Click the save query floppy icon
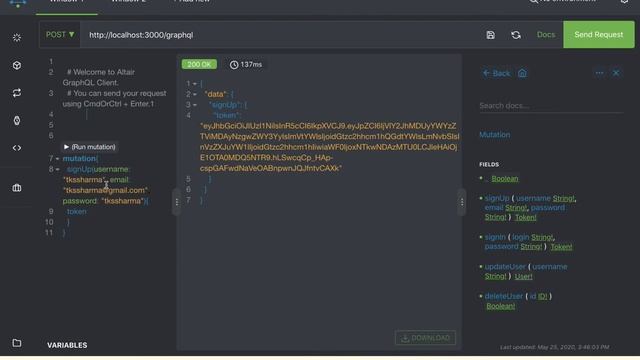This screenshot has width=640, height=360. point(491,35)
